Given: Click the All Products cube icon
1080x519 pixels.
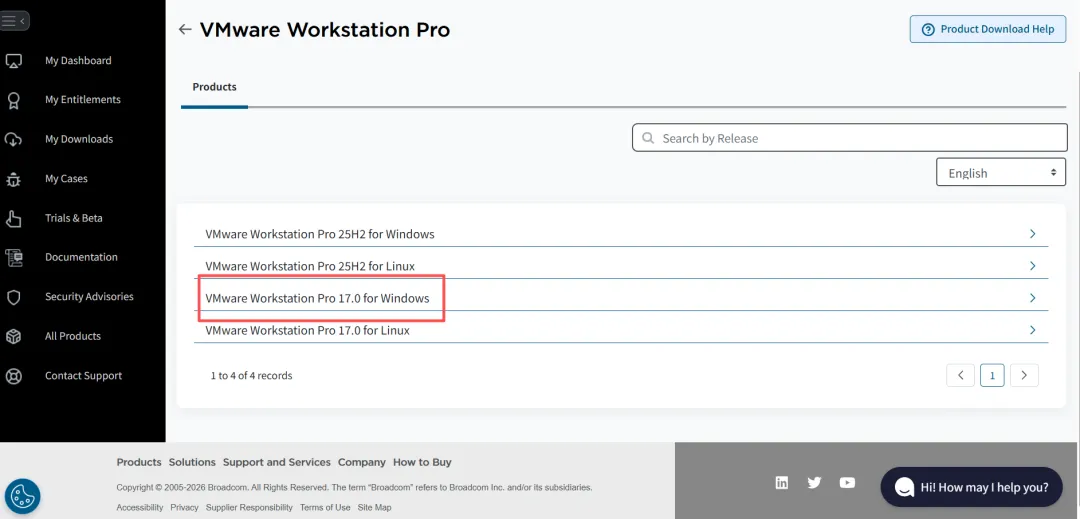Looking at the screenshot, I should (14, 337).
